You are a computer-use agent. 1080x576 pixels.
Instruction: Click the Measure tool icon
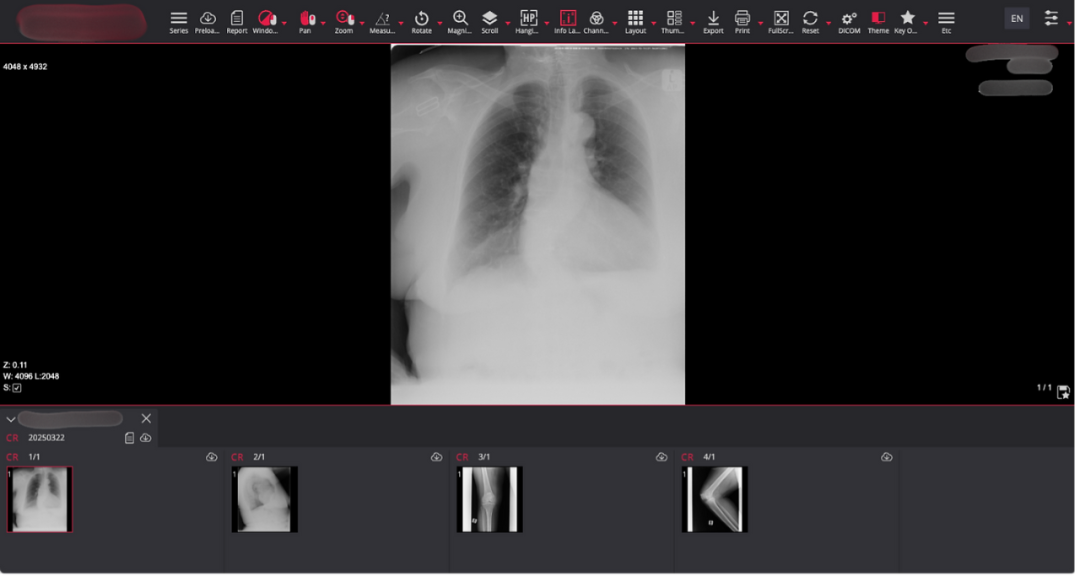click(x=382, y=18)
